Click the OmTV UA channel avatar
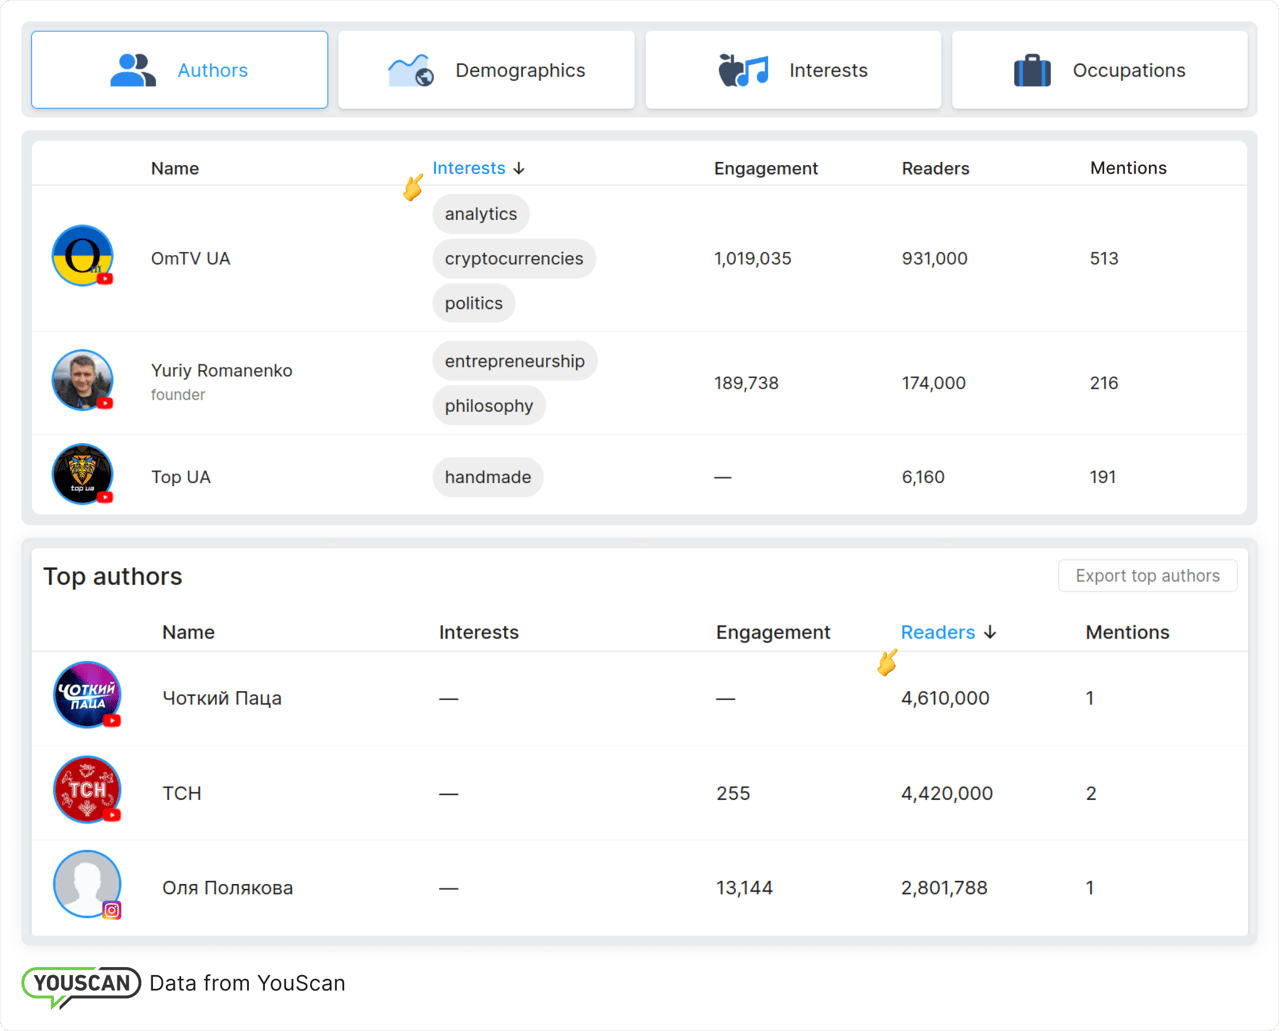Image resolution: width=1280 pixels, height=1031 pixels. 82,256
